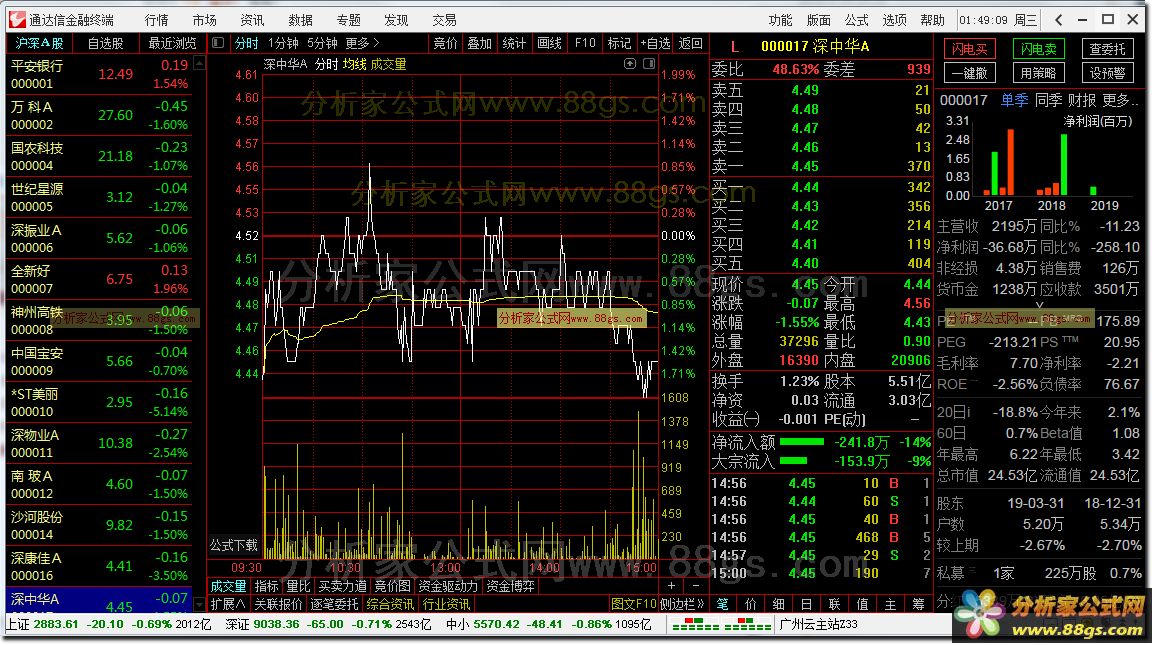Switch to 自选股 list tab
Viewport: 1154px width, 645px height.
pos(105,43)
